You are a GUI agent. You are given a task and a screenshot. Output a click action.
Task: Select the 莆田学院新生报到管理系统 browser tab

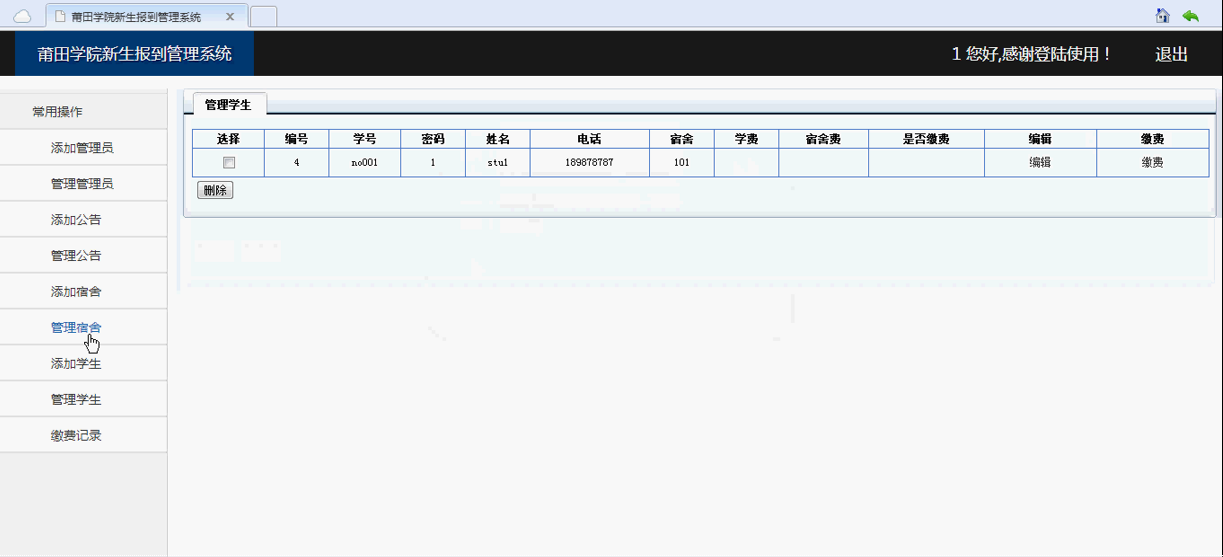coord(145,17)
